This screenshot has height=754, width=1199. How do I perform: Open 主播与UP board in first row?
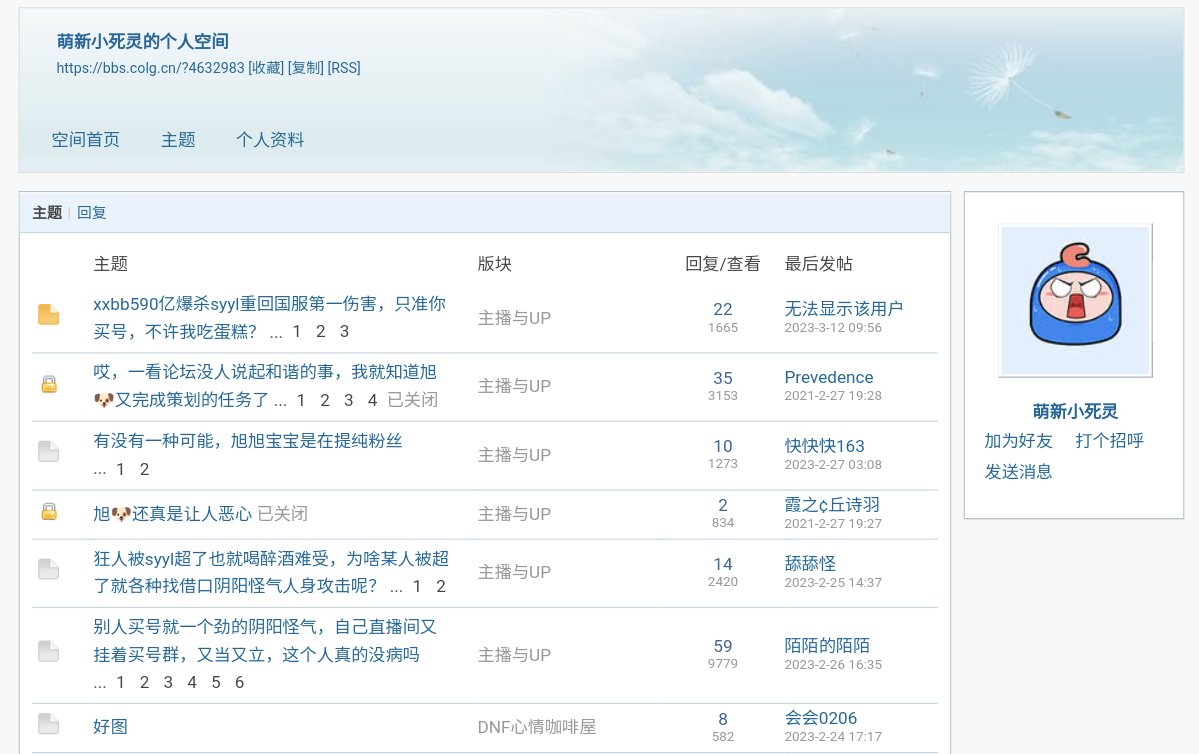pos(514,318)
